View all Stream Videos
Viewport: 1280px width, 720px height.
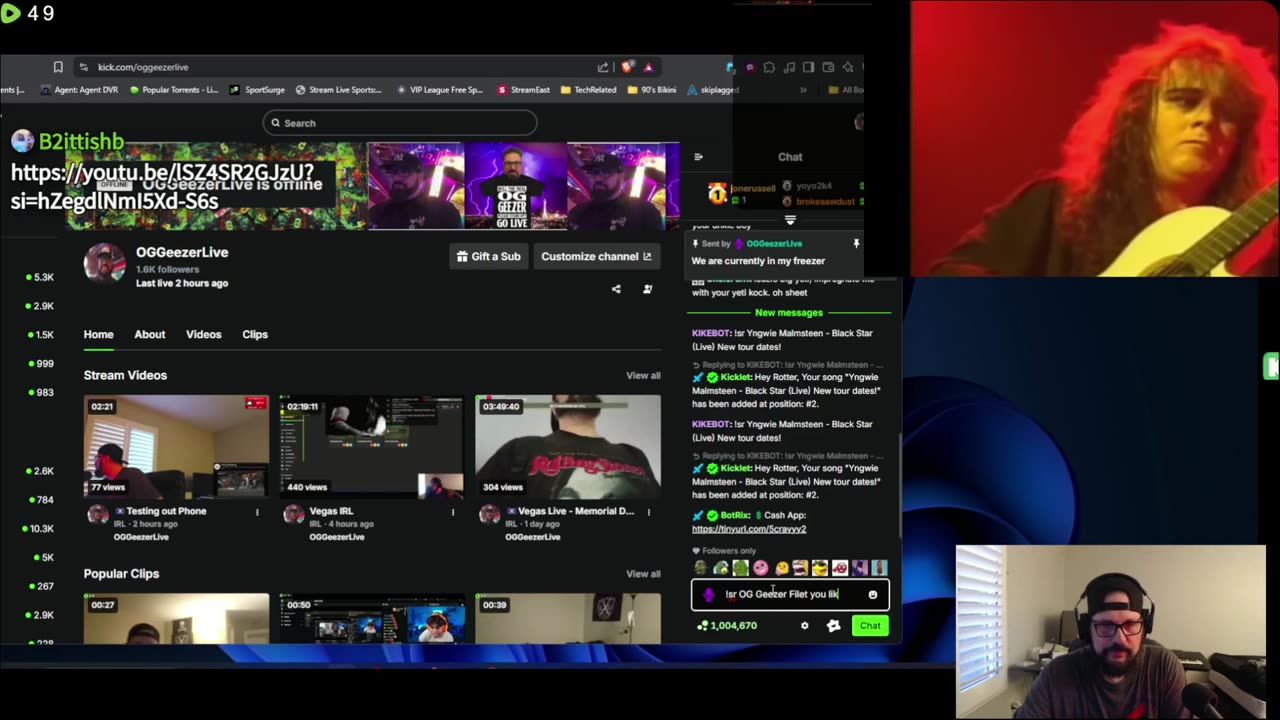(643, 376)
